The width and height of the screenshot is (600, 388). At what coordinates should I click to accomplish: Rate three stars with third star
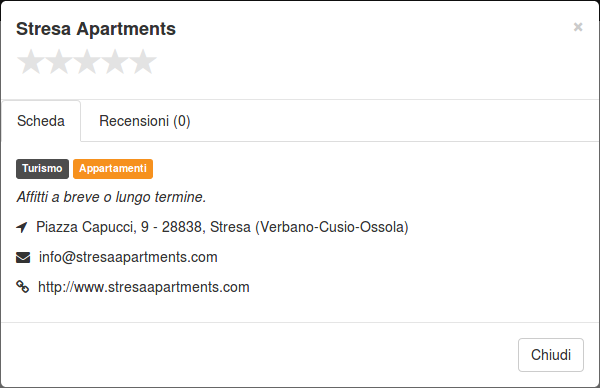click(87, 62)
